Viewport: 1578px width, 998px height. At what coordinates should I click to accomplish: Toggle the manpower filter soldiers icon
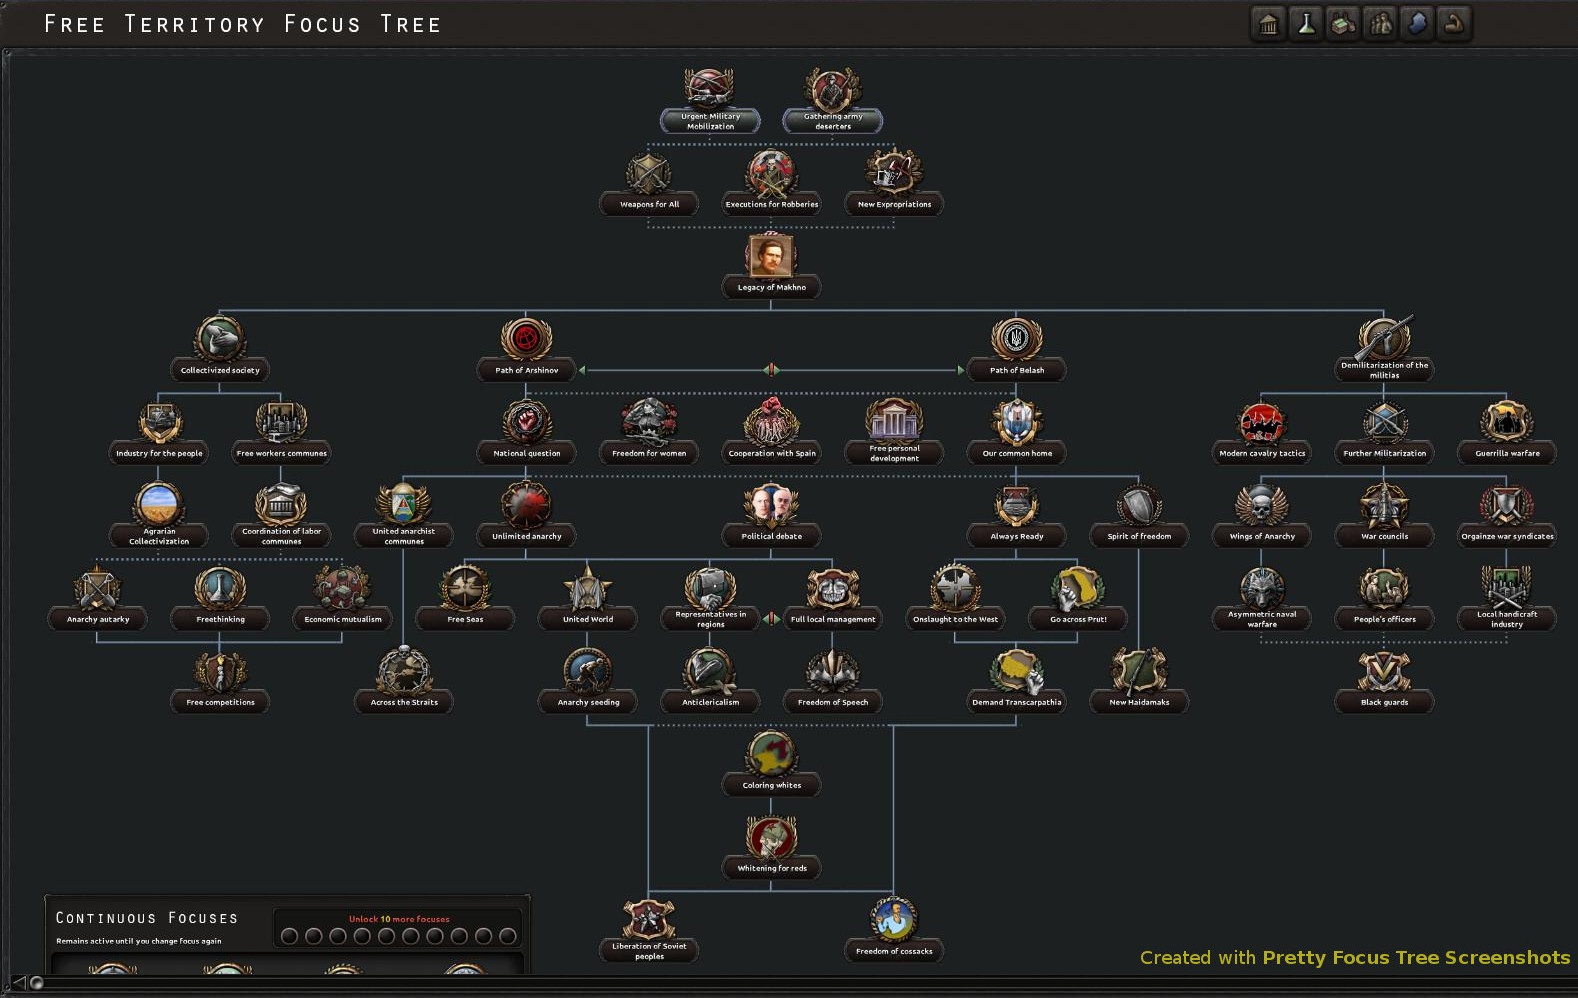(1380, 24)
